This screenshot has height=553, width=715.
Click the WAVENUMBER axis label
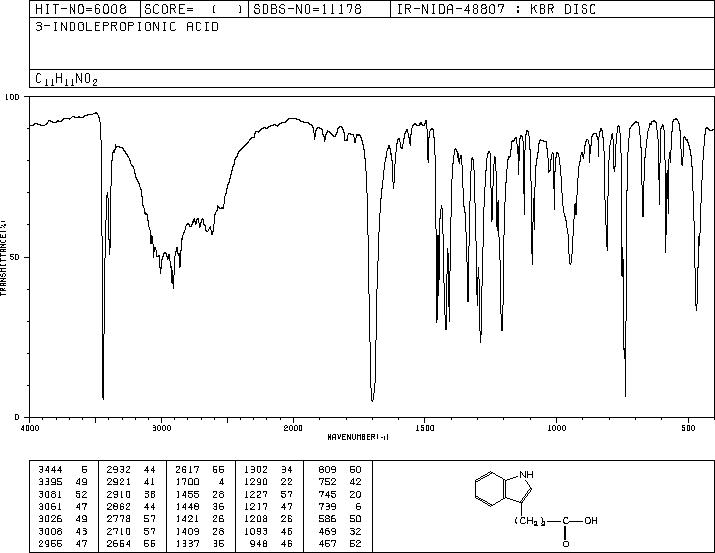click(x=358, y=437)
